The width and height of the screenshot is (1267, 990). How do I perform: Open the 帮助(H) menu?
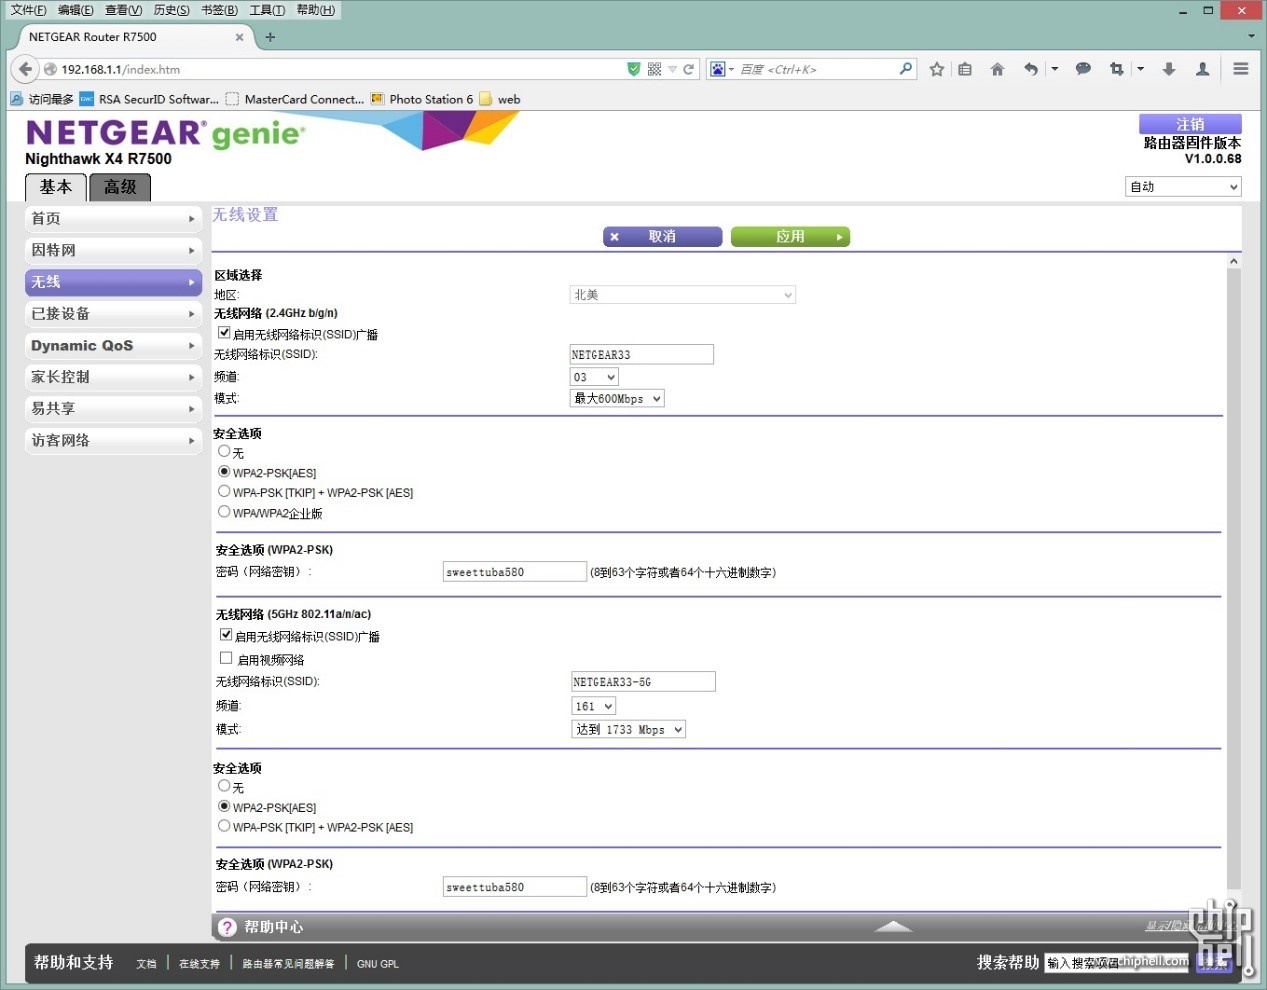tap(316, 10)
